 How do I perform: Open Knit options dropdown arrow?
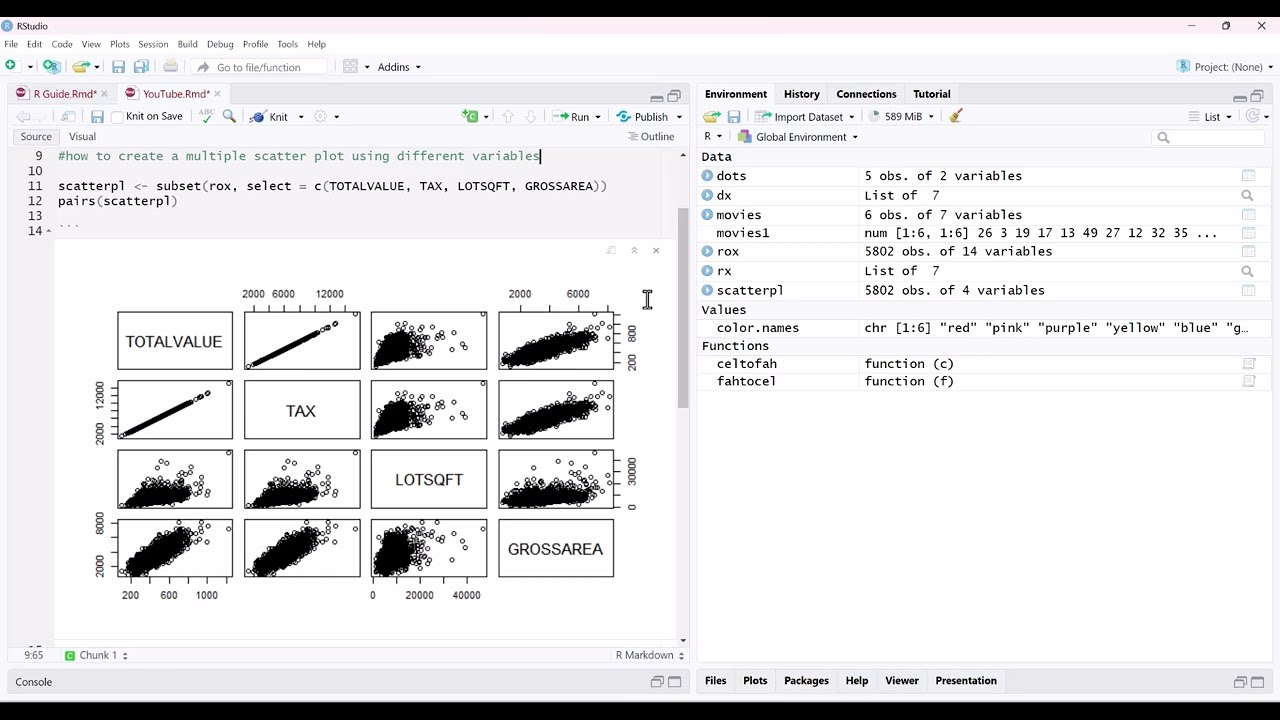pyautogui.click(x=301, y=117)
